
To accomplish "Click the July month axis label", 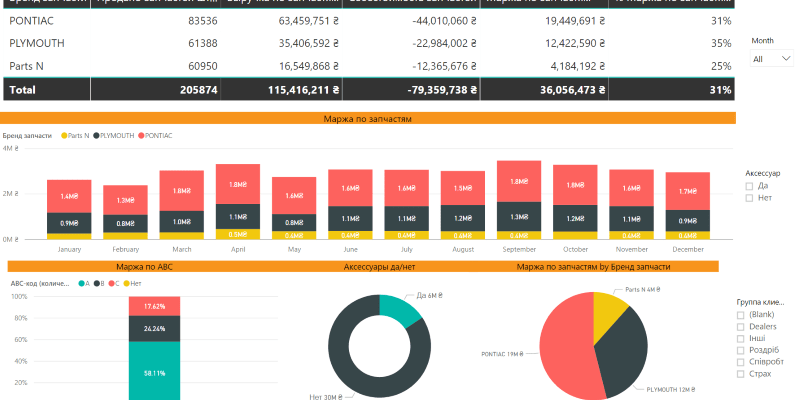I will click(407, 249).
